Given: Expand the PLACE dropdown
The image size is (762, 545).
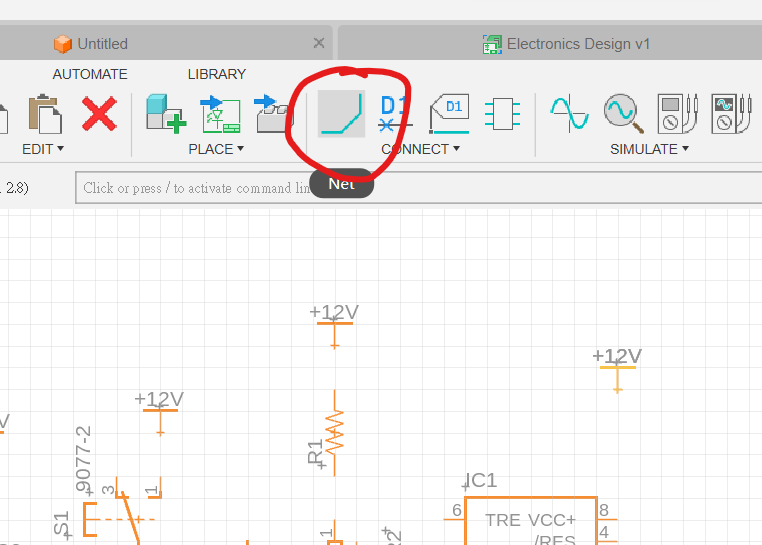Looking at the screenshot, I should (x=216, y=149).
